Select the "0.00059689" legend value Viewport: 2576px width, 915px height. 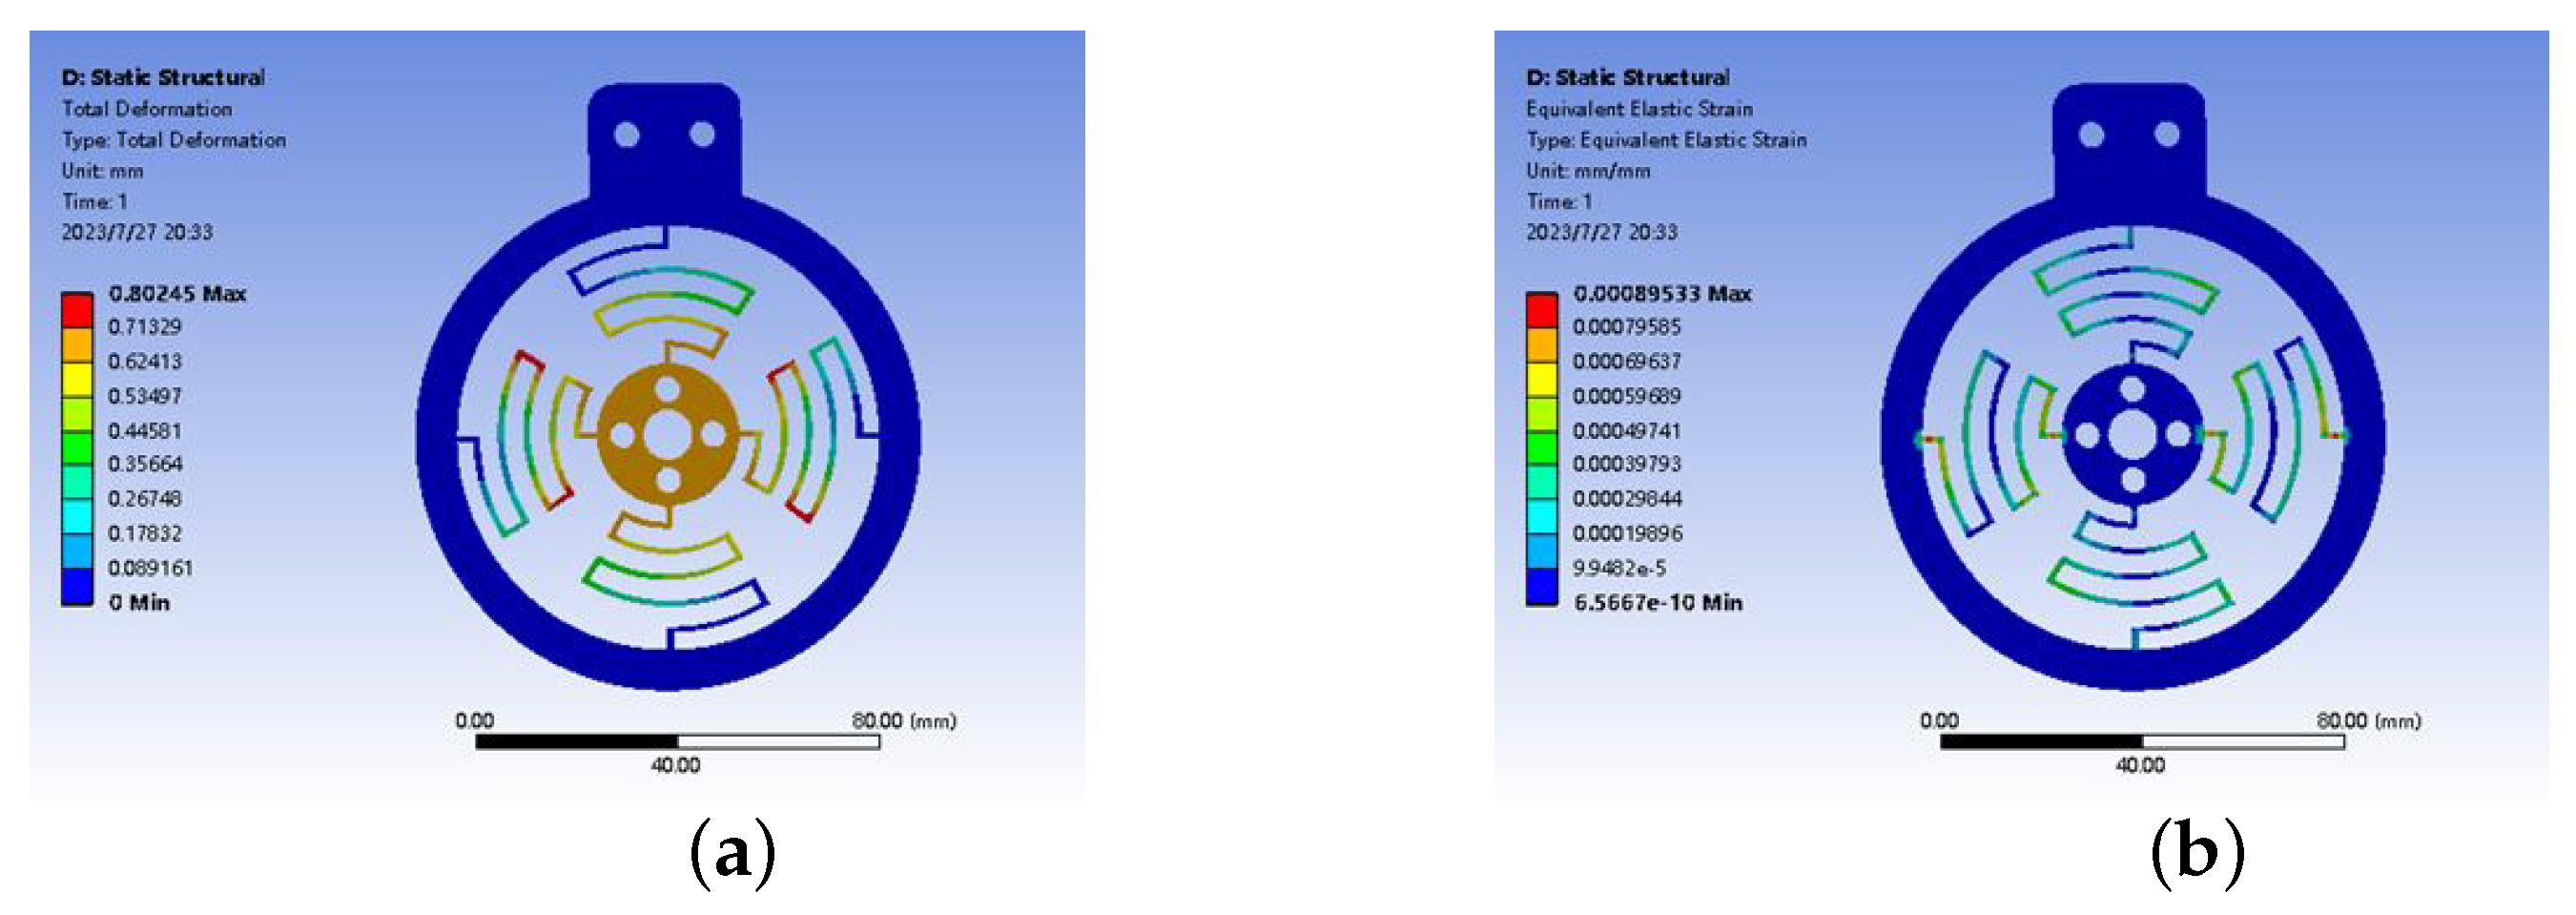[x=1627, y=396]
